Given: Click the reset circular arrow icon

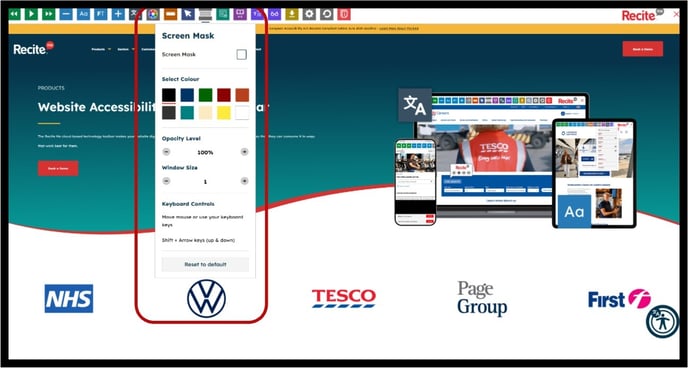Looking at the screenshot, I should click(326, 14).
